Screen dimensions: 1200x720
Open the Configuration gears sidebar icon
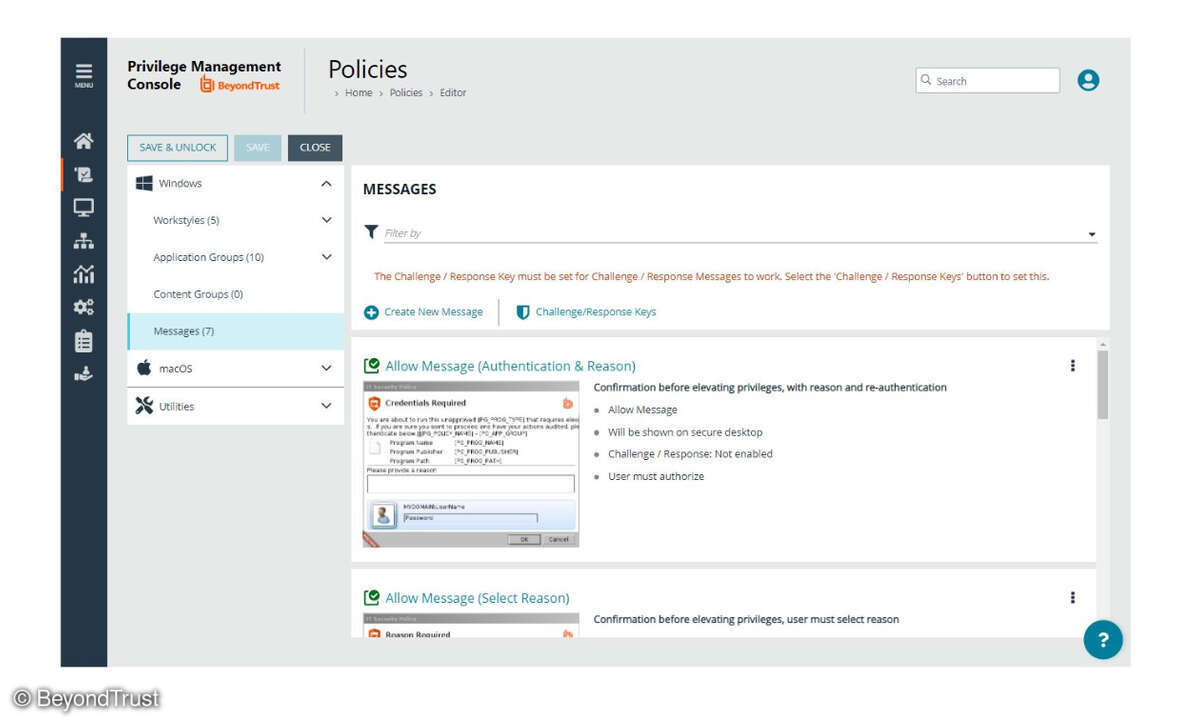pos(84,307)
